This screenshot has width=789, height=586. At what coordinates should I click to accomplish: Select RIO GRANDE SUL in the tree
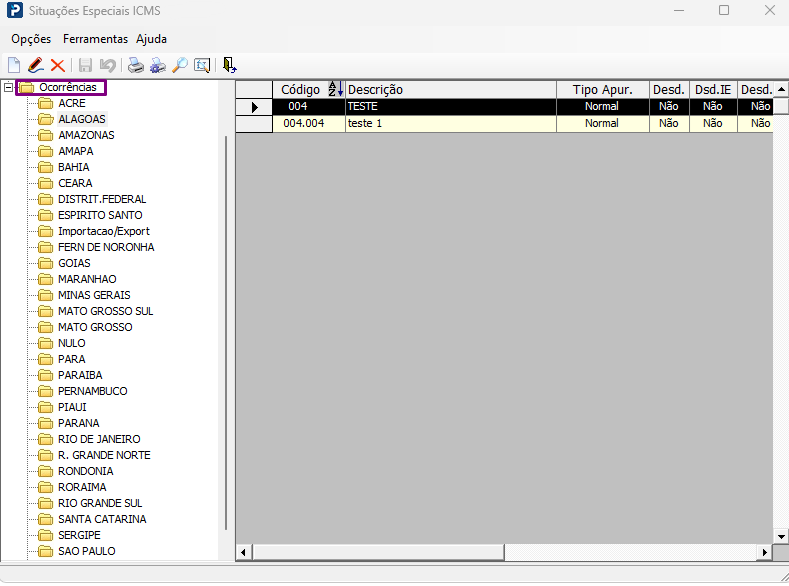[100, 504]
